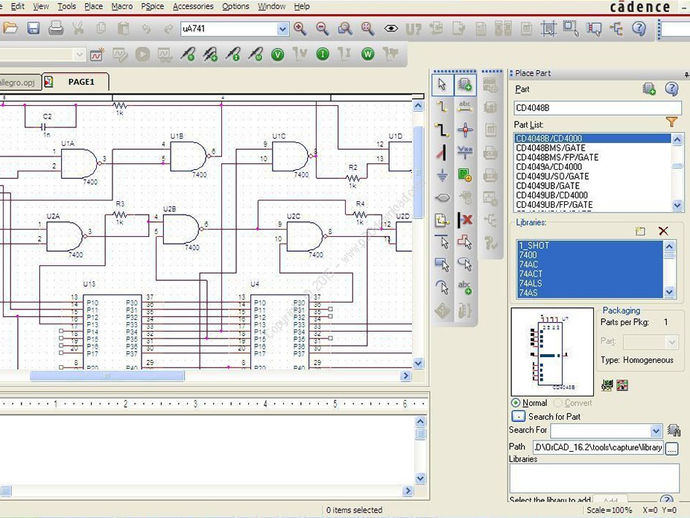Activate the Select arrow tool
Viewport: 690px width, 518px height.
point(442,84)
